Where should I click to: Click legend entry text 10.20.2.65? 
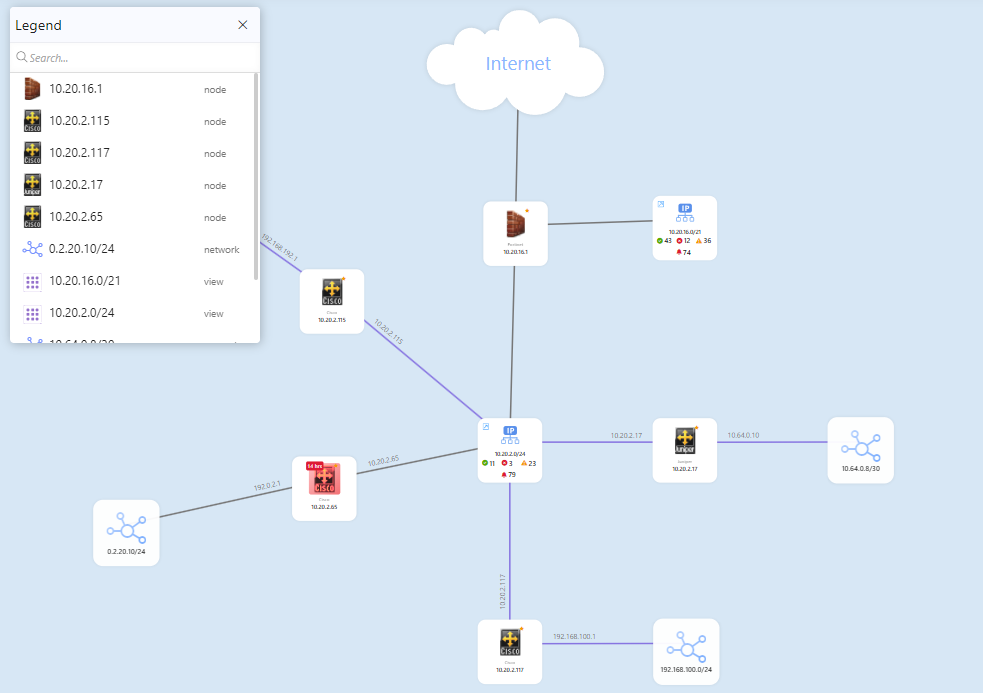point(76,217)
